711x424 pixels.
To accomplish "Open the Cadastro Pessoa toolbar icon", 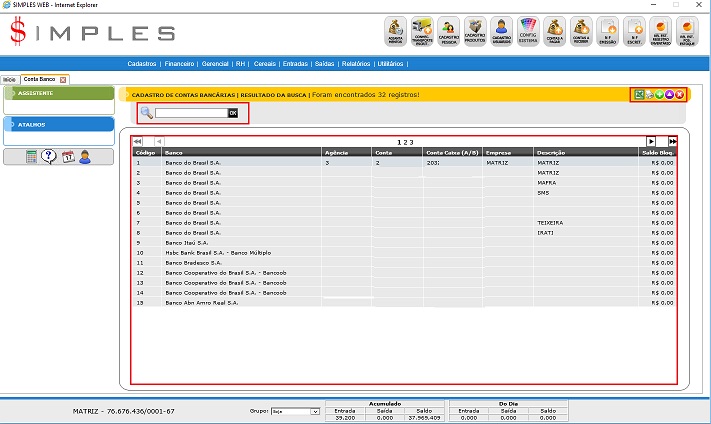I will tap(449, 31).
